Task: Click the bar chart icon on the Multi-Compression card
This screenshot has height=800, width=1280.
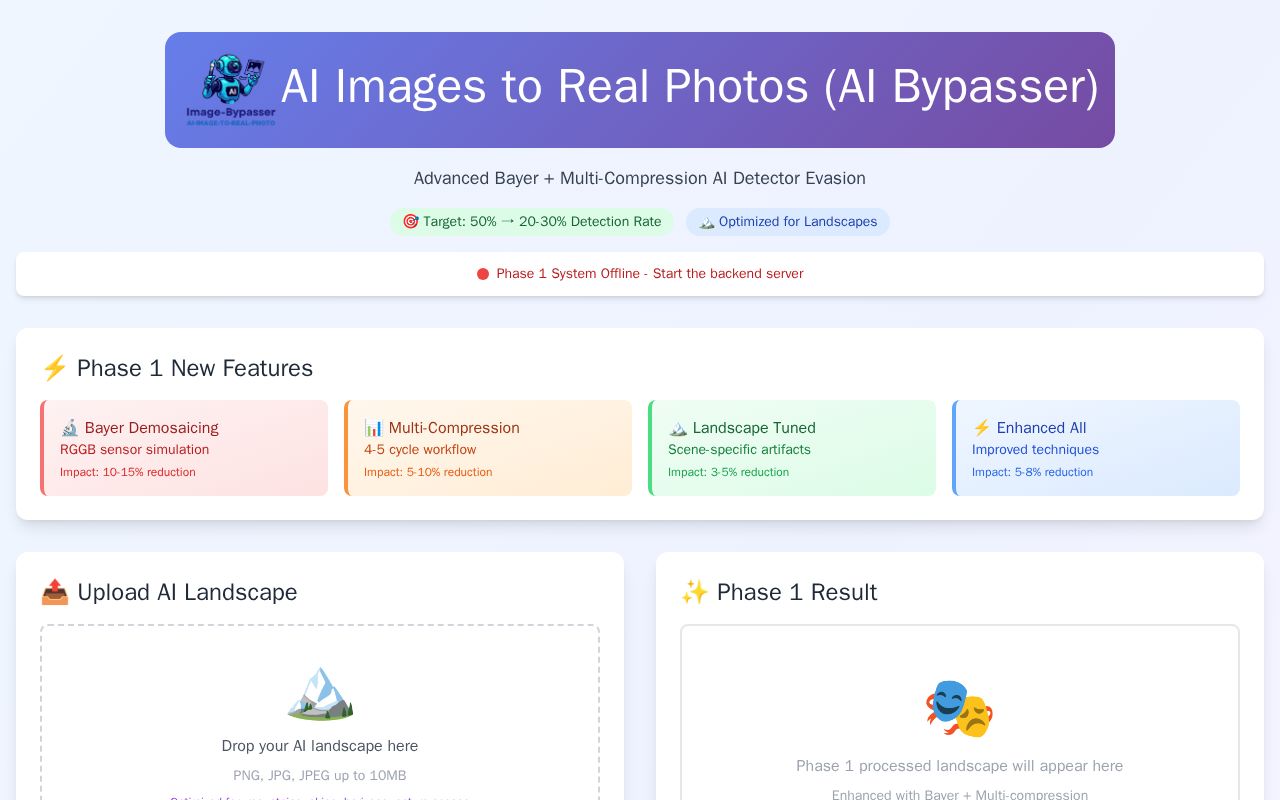Action: point(374,428)
